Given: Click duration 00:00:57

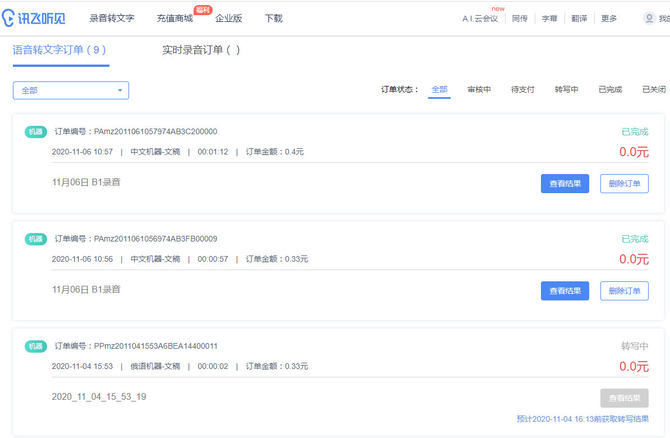Looking at the screenshot, I should [213, 259].
